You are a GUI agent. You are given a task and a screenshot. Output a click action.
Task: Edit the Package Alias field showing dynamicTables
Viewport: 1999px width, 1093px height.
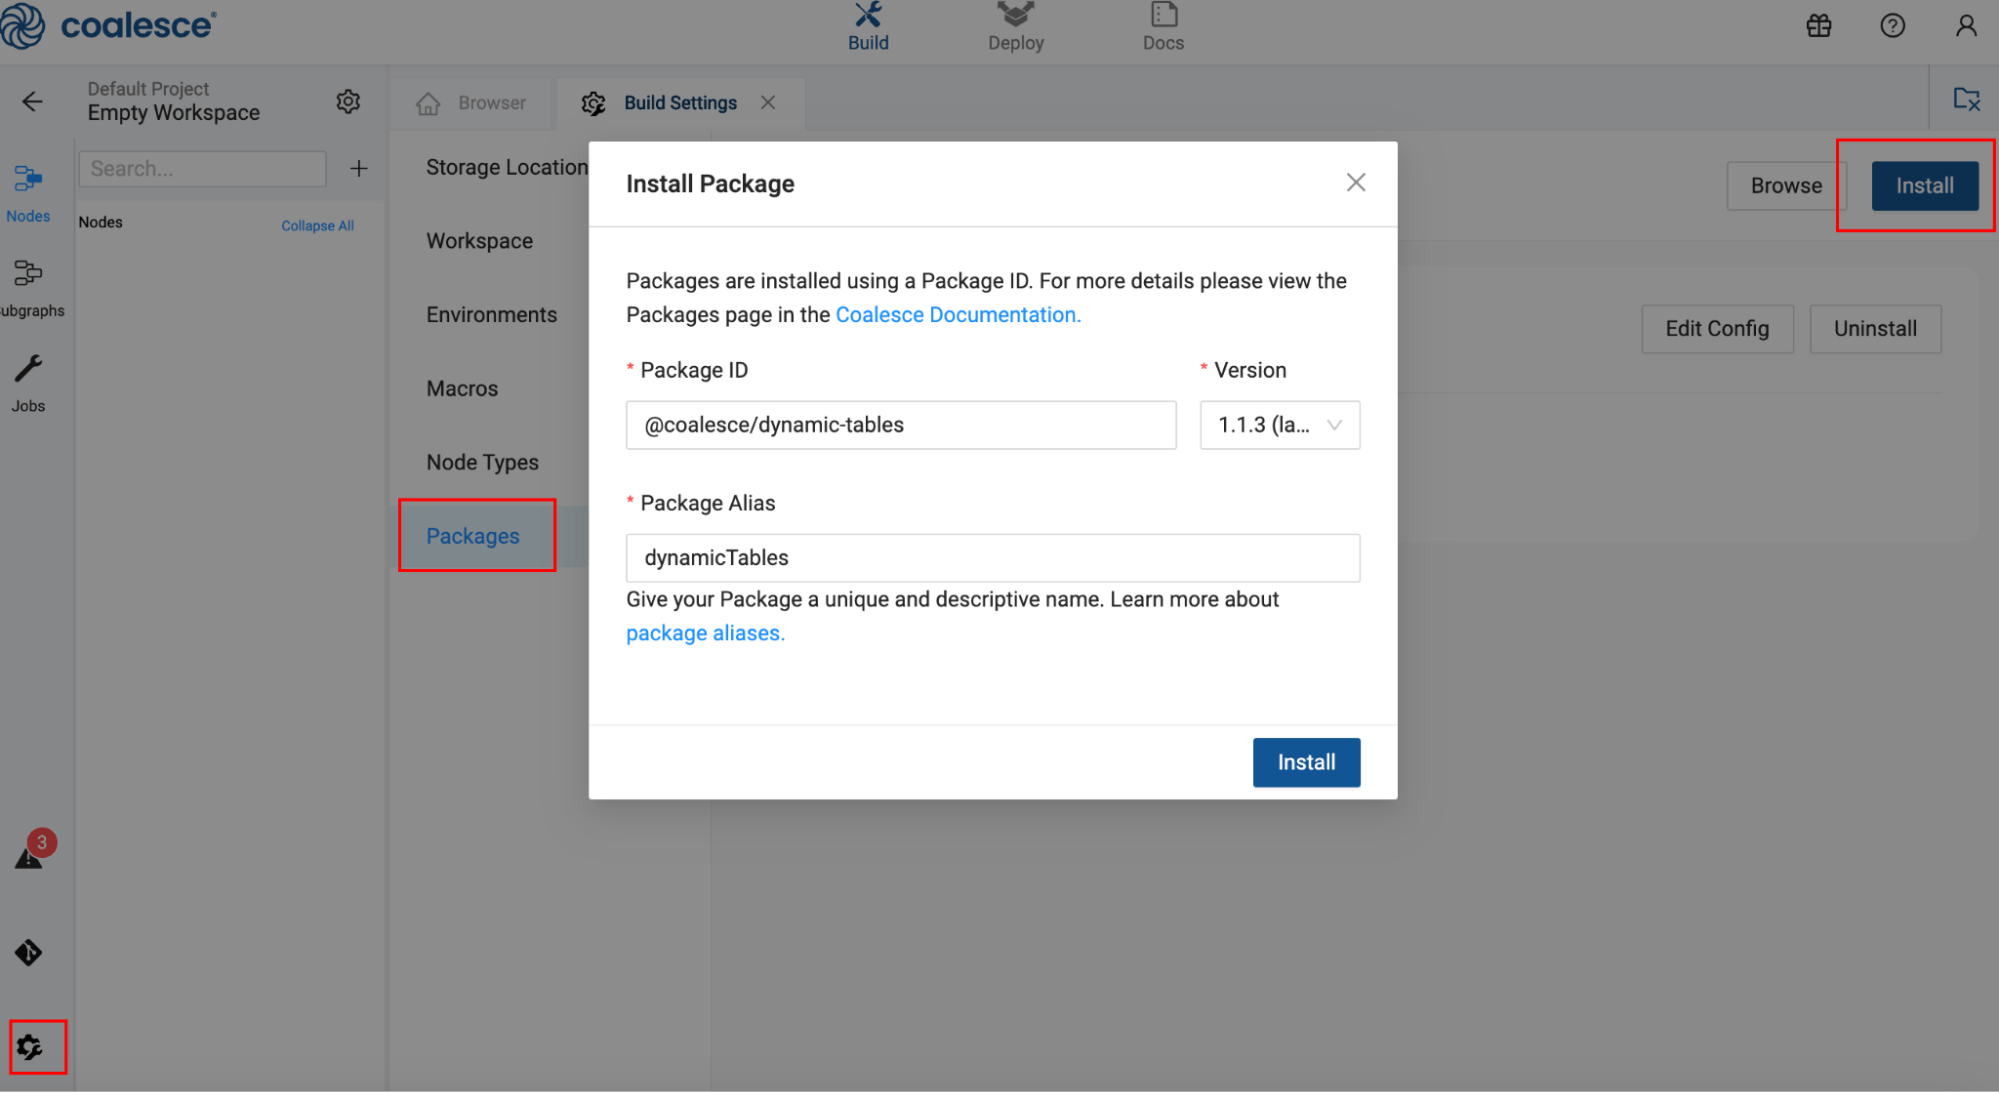coord(991,558)
